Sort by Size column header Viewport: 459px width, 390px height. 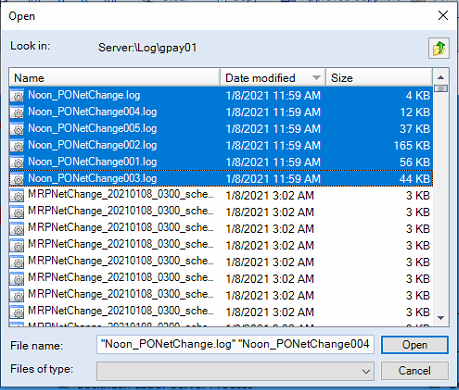coord(379,78)
